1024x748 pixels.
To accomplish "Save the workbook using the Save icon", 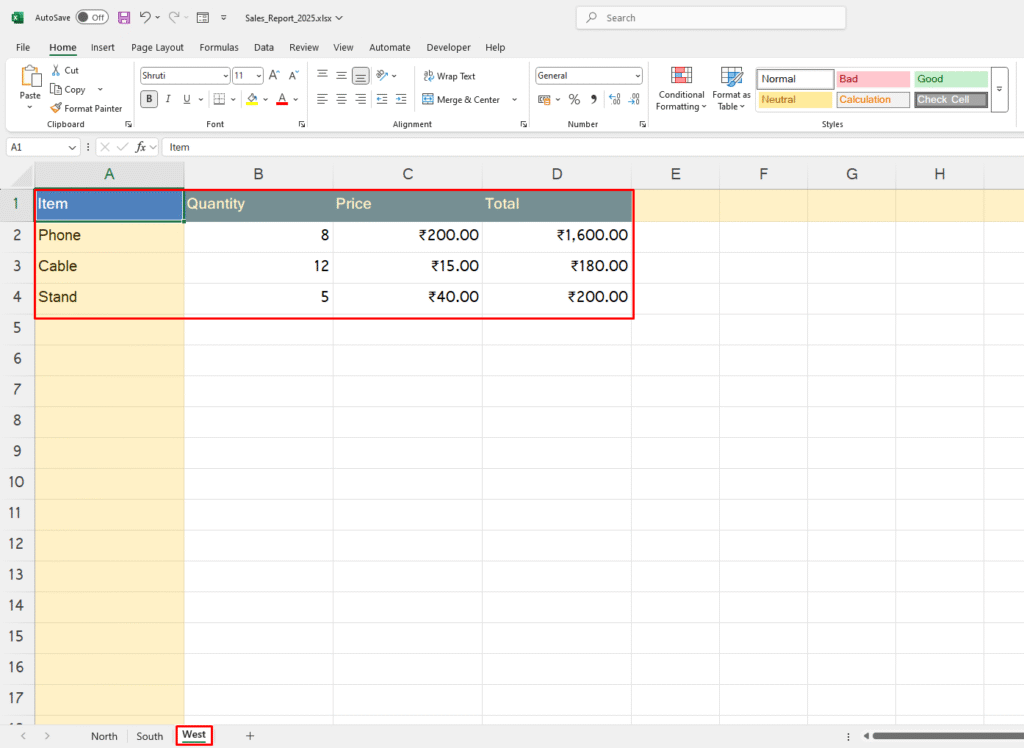I will pyautogui.click(x=124, y=18).
